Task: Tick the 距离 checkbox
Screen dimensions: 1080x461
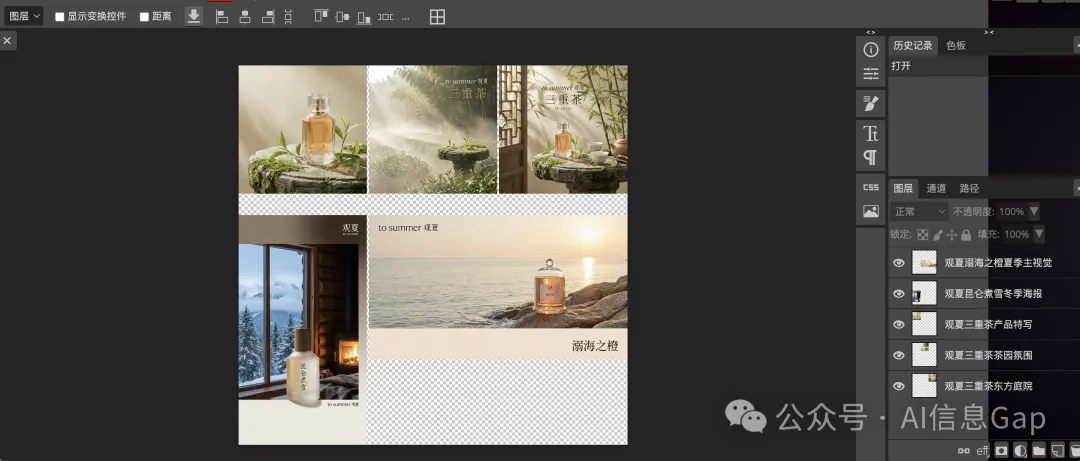Action: click(x=144, y=17)
